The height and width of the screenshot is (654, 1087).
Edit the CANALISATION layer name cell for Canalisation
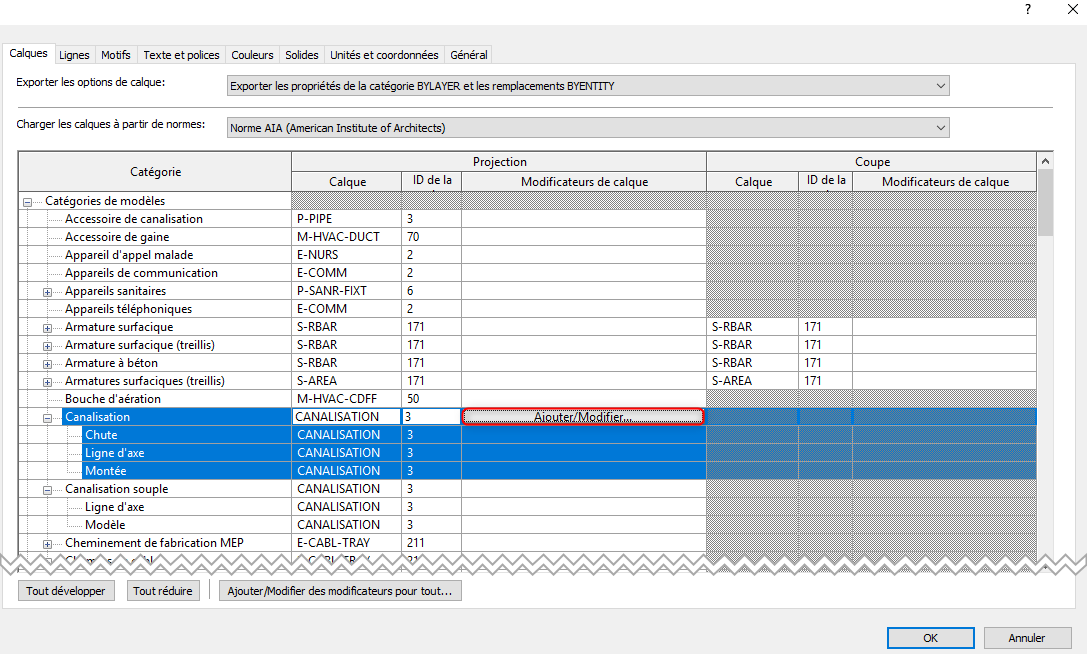click(x=345, y=417)
